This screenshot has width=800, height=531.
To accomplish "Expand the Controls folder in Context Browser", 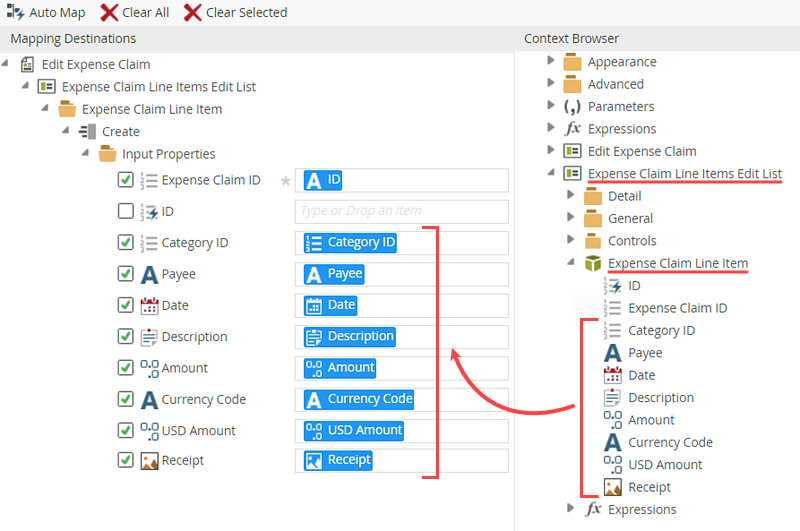I will (571, 240).
